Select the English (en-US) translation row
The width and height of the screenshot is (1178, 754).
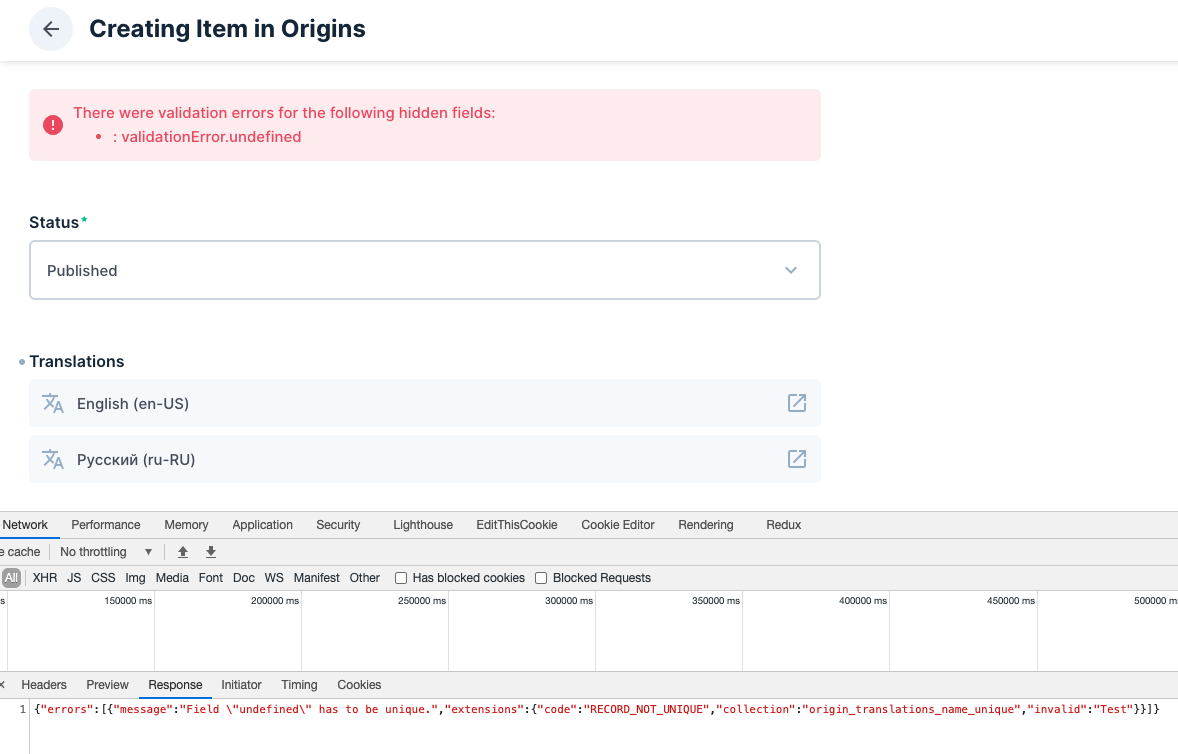[424, 403]
